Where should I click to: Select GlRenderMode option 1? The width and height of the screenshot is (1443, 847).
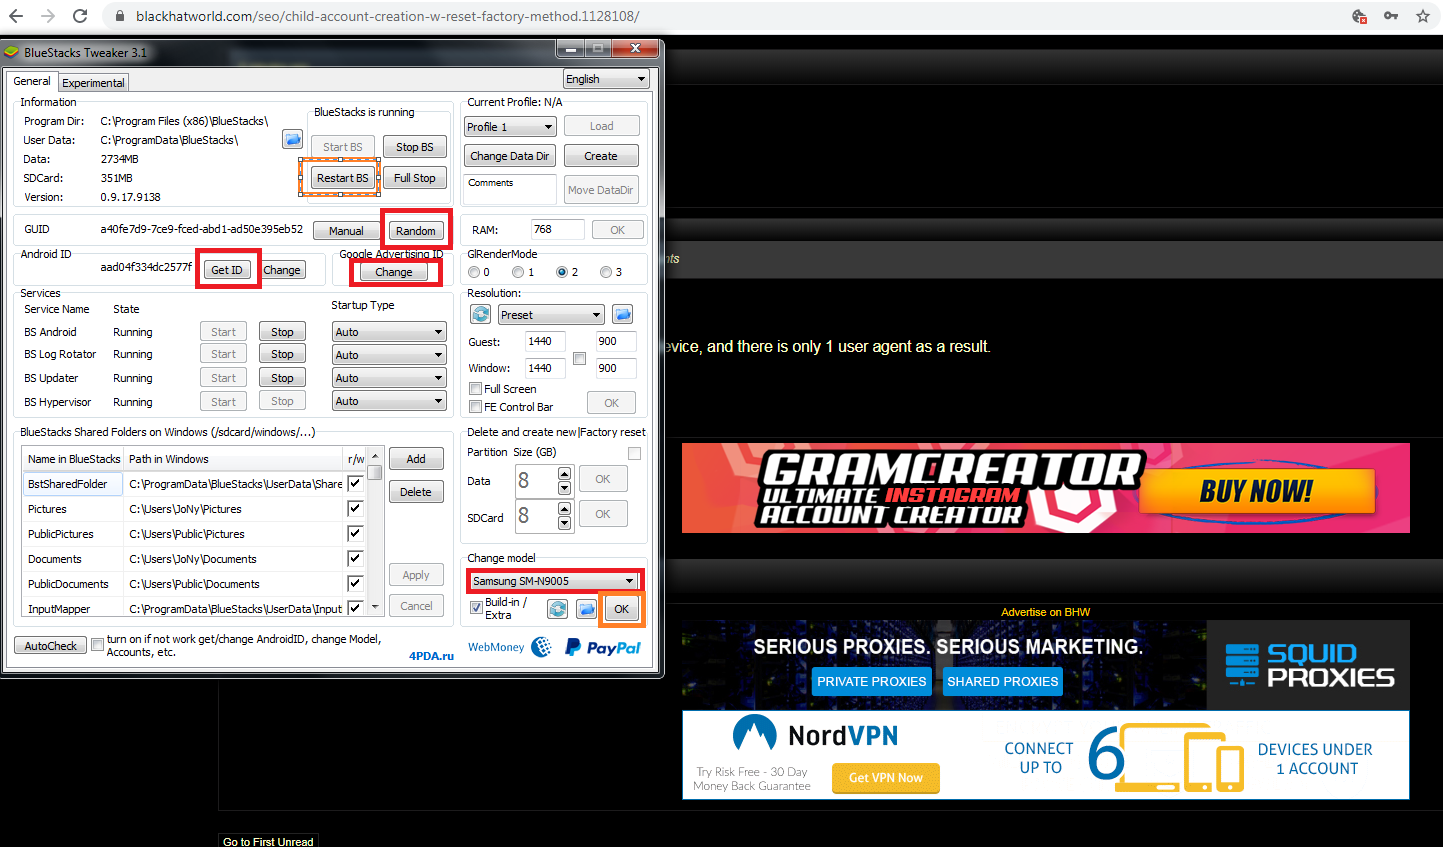click(x=518, y=272)
